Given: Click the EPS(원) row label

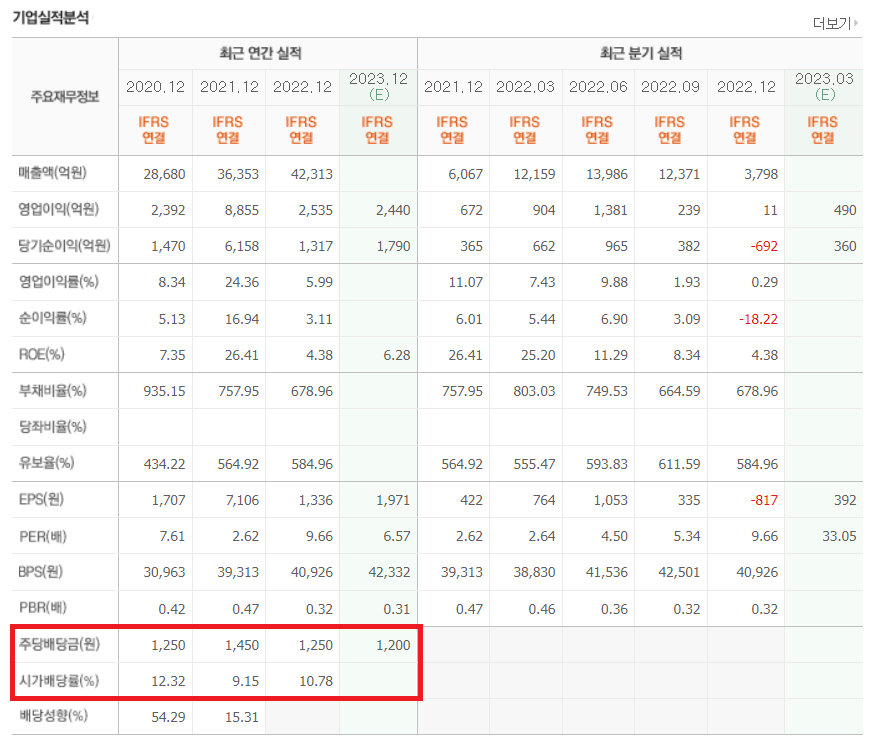Looking at the screenshot, I should coord(41,500).
